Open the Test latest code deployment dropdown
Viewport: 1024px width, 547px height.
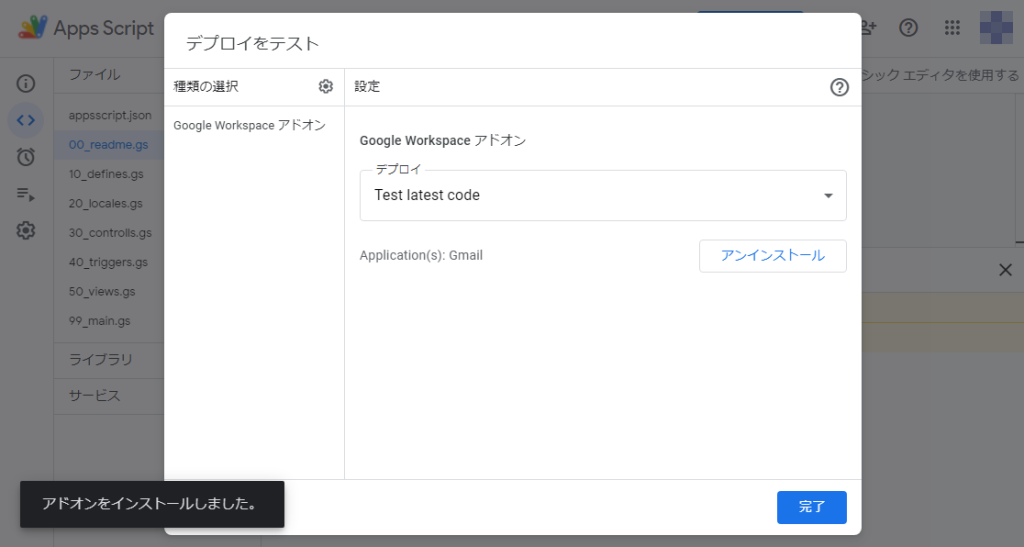coord(603,195)
